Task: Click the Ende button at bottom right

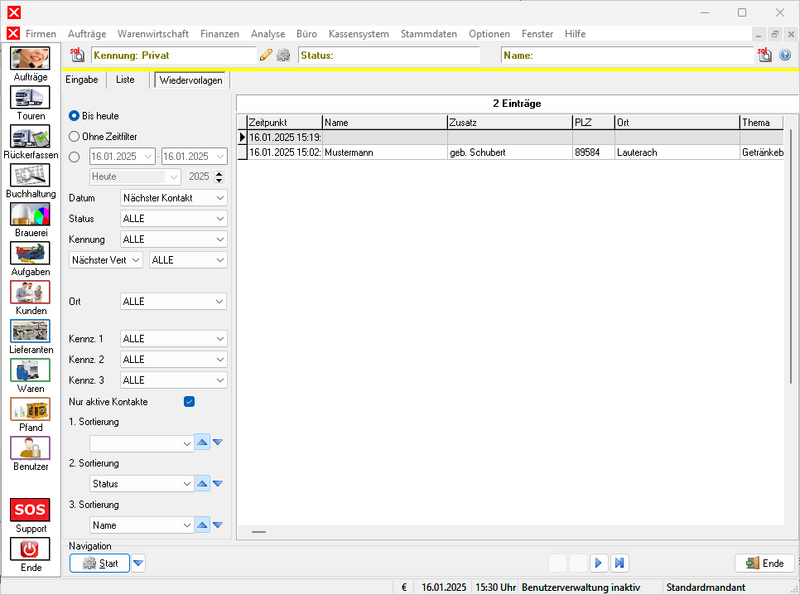Action: (x=765, y=563)
